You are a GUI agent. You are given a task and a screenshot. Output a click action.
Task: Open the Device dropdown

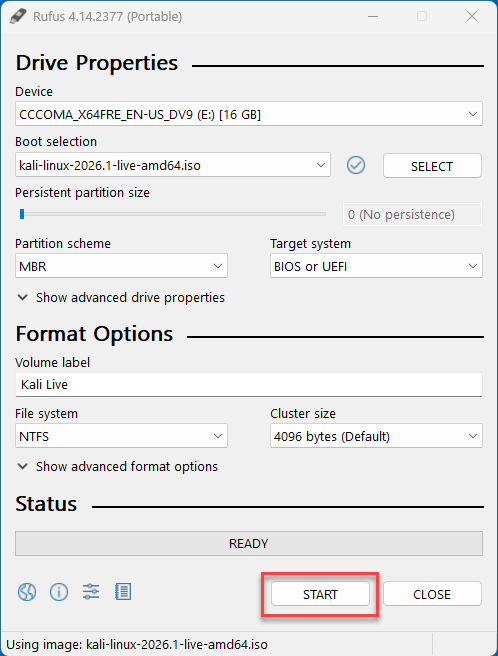click(249, 114)
